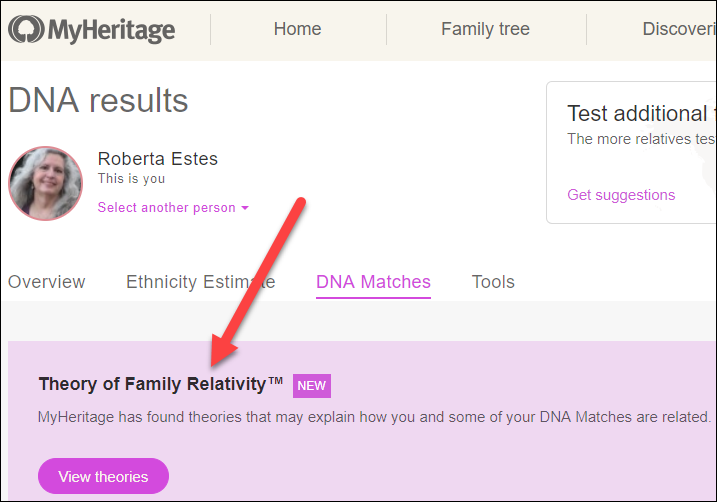This screenshot has width=717, height=502.
Task: Click the 'This is you' label
Action: click(131, 179)
